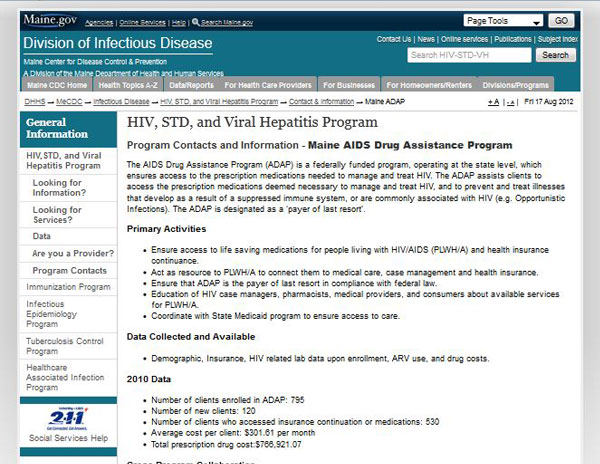Open the Help link in top bar
The width and height of the screenshot is (600, 464).
[x=179, y=23]
